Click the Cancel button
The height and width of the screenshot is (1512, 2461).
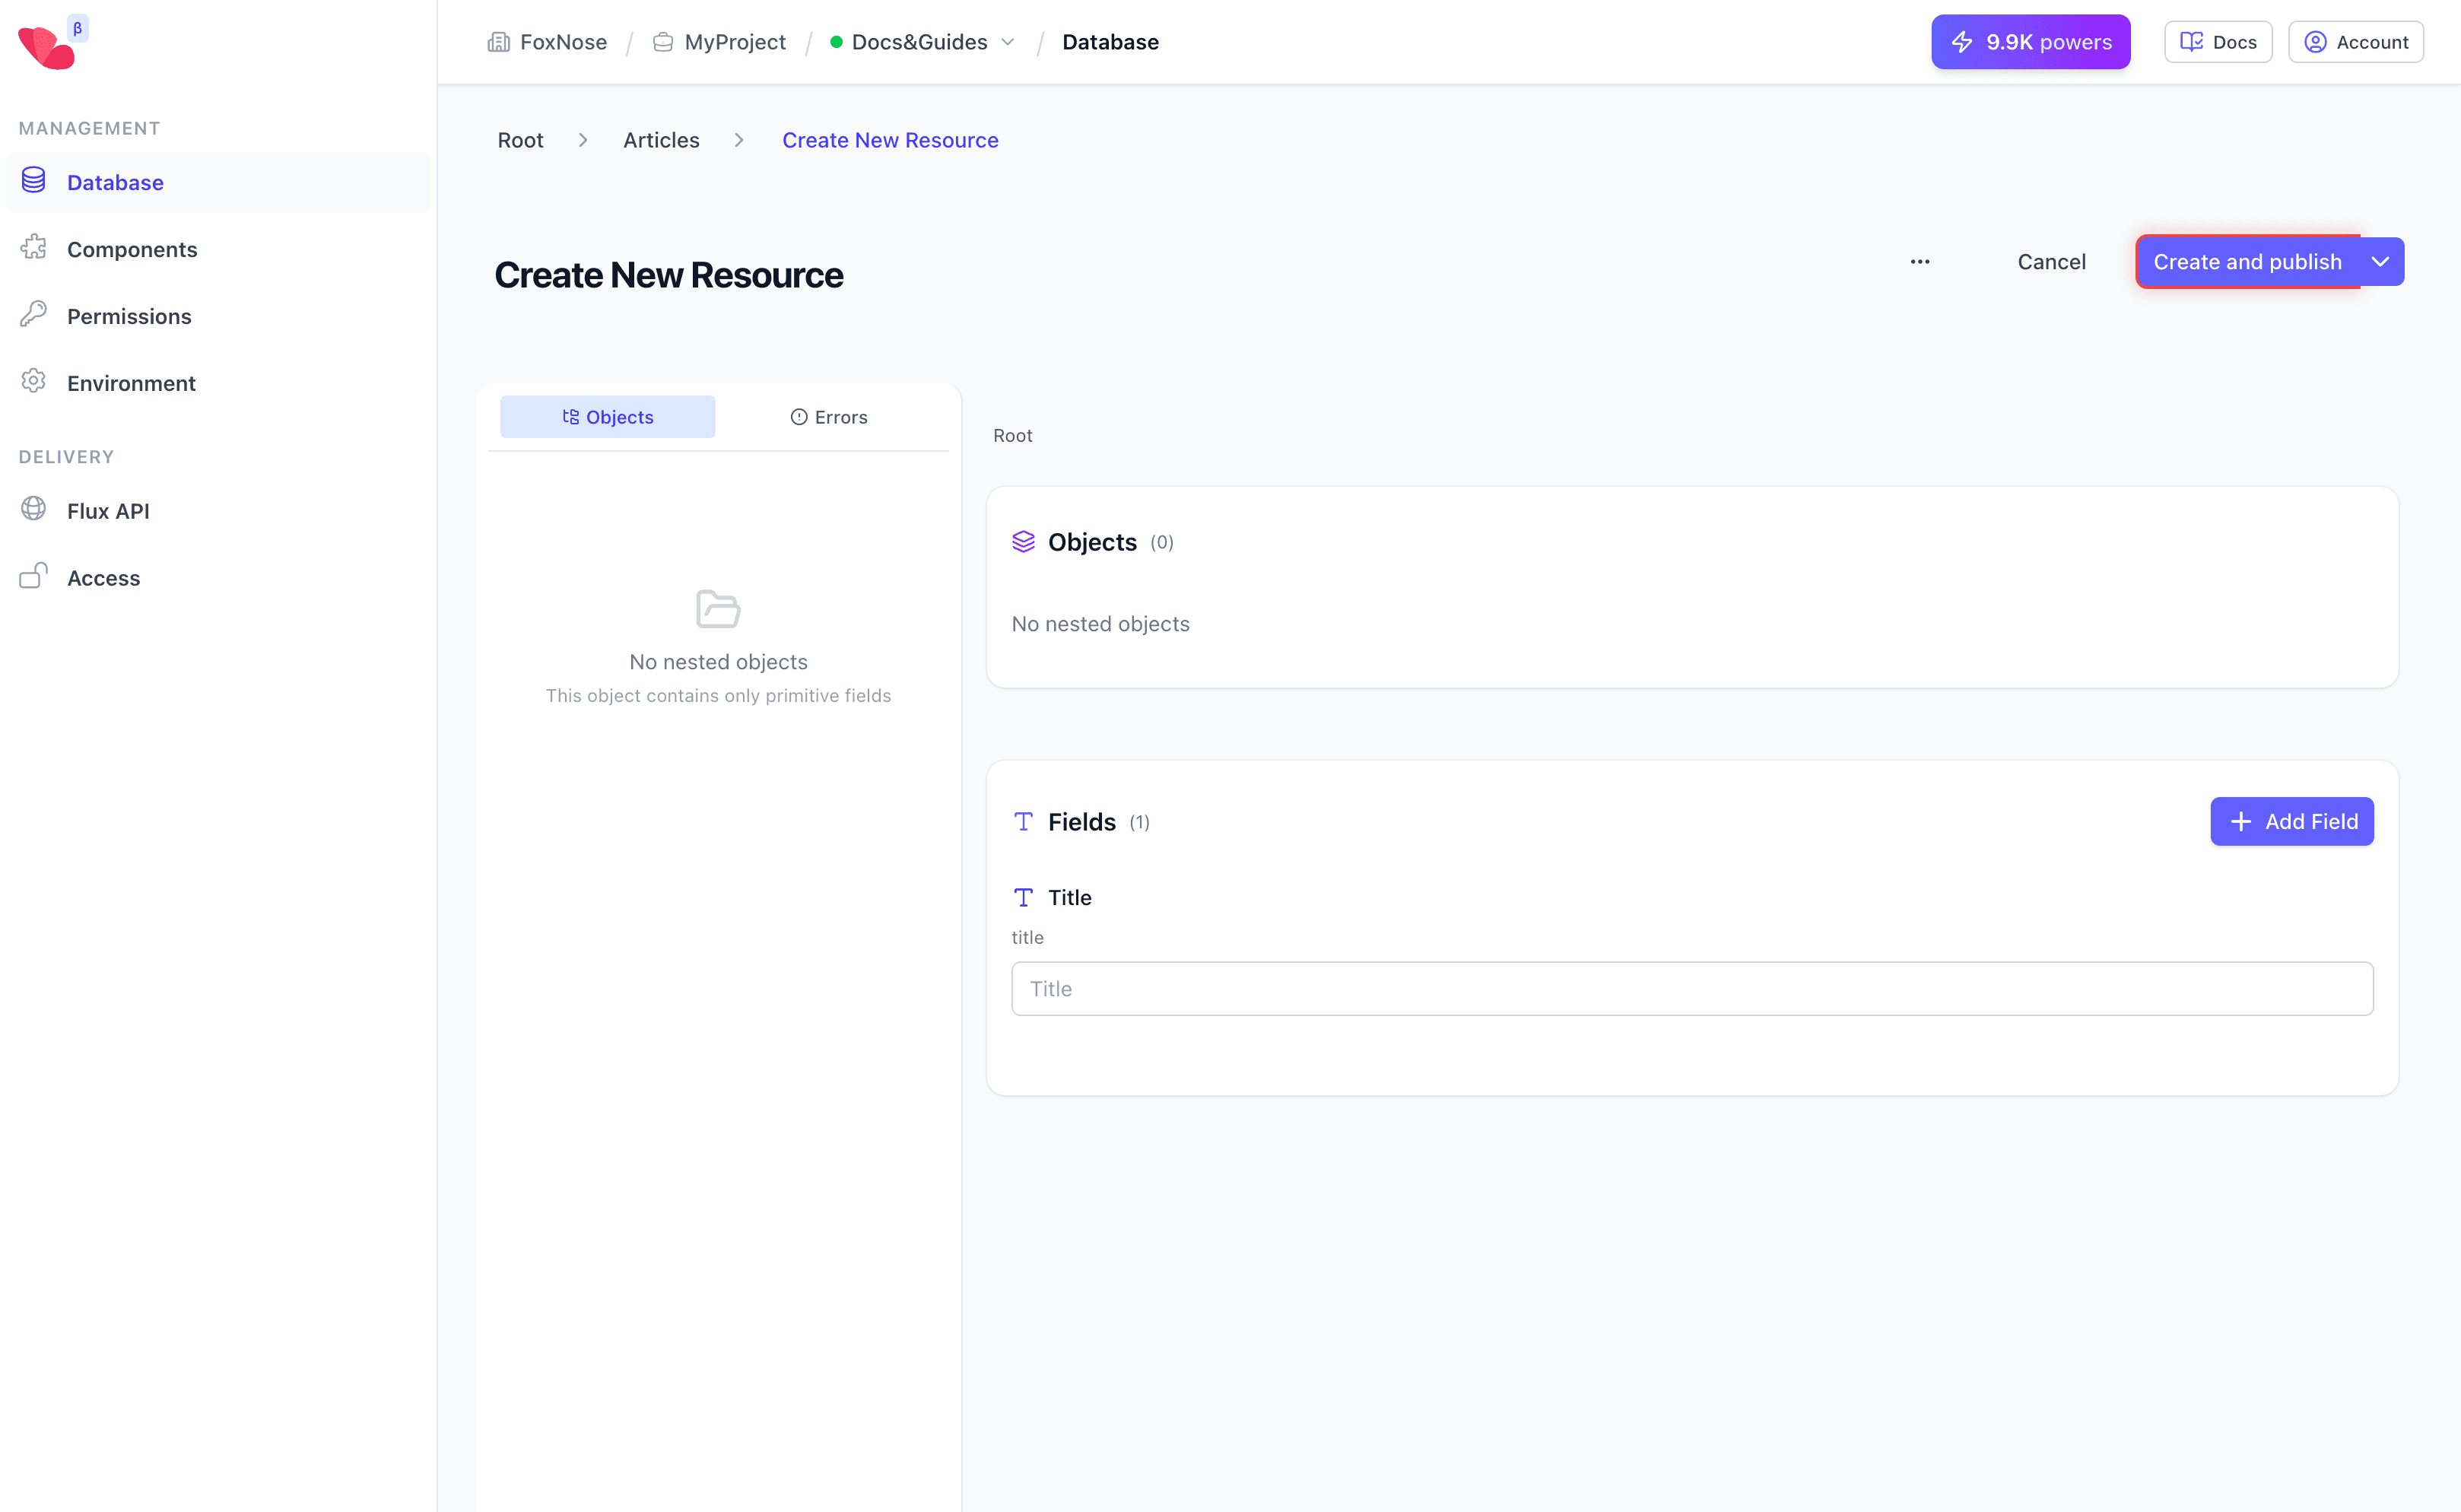[x=2051, y=262]
